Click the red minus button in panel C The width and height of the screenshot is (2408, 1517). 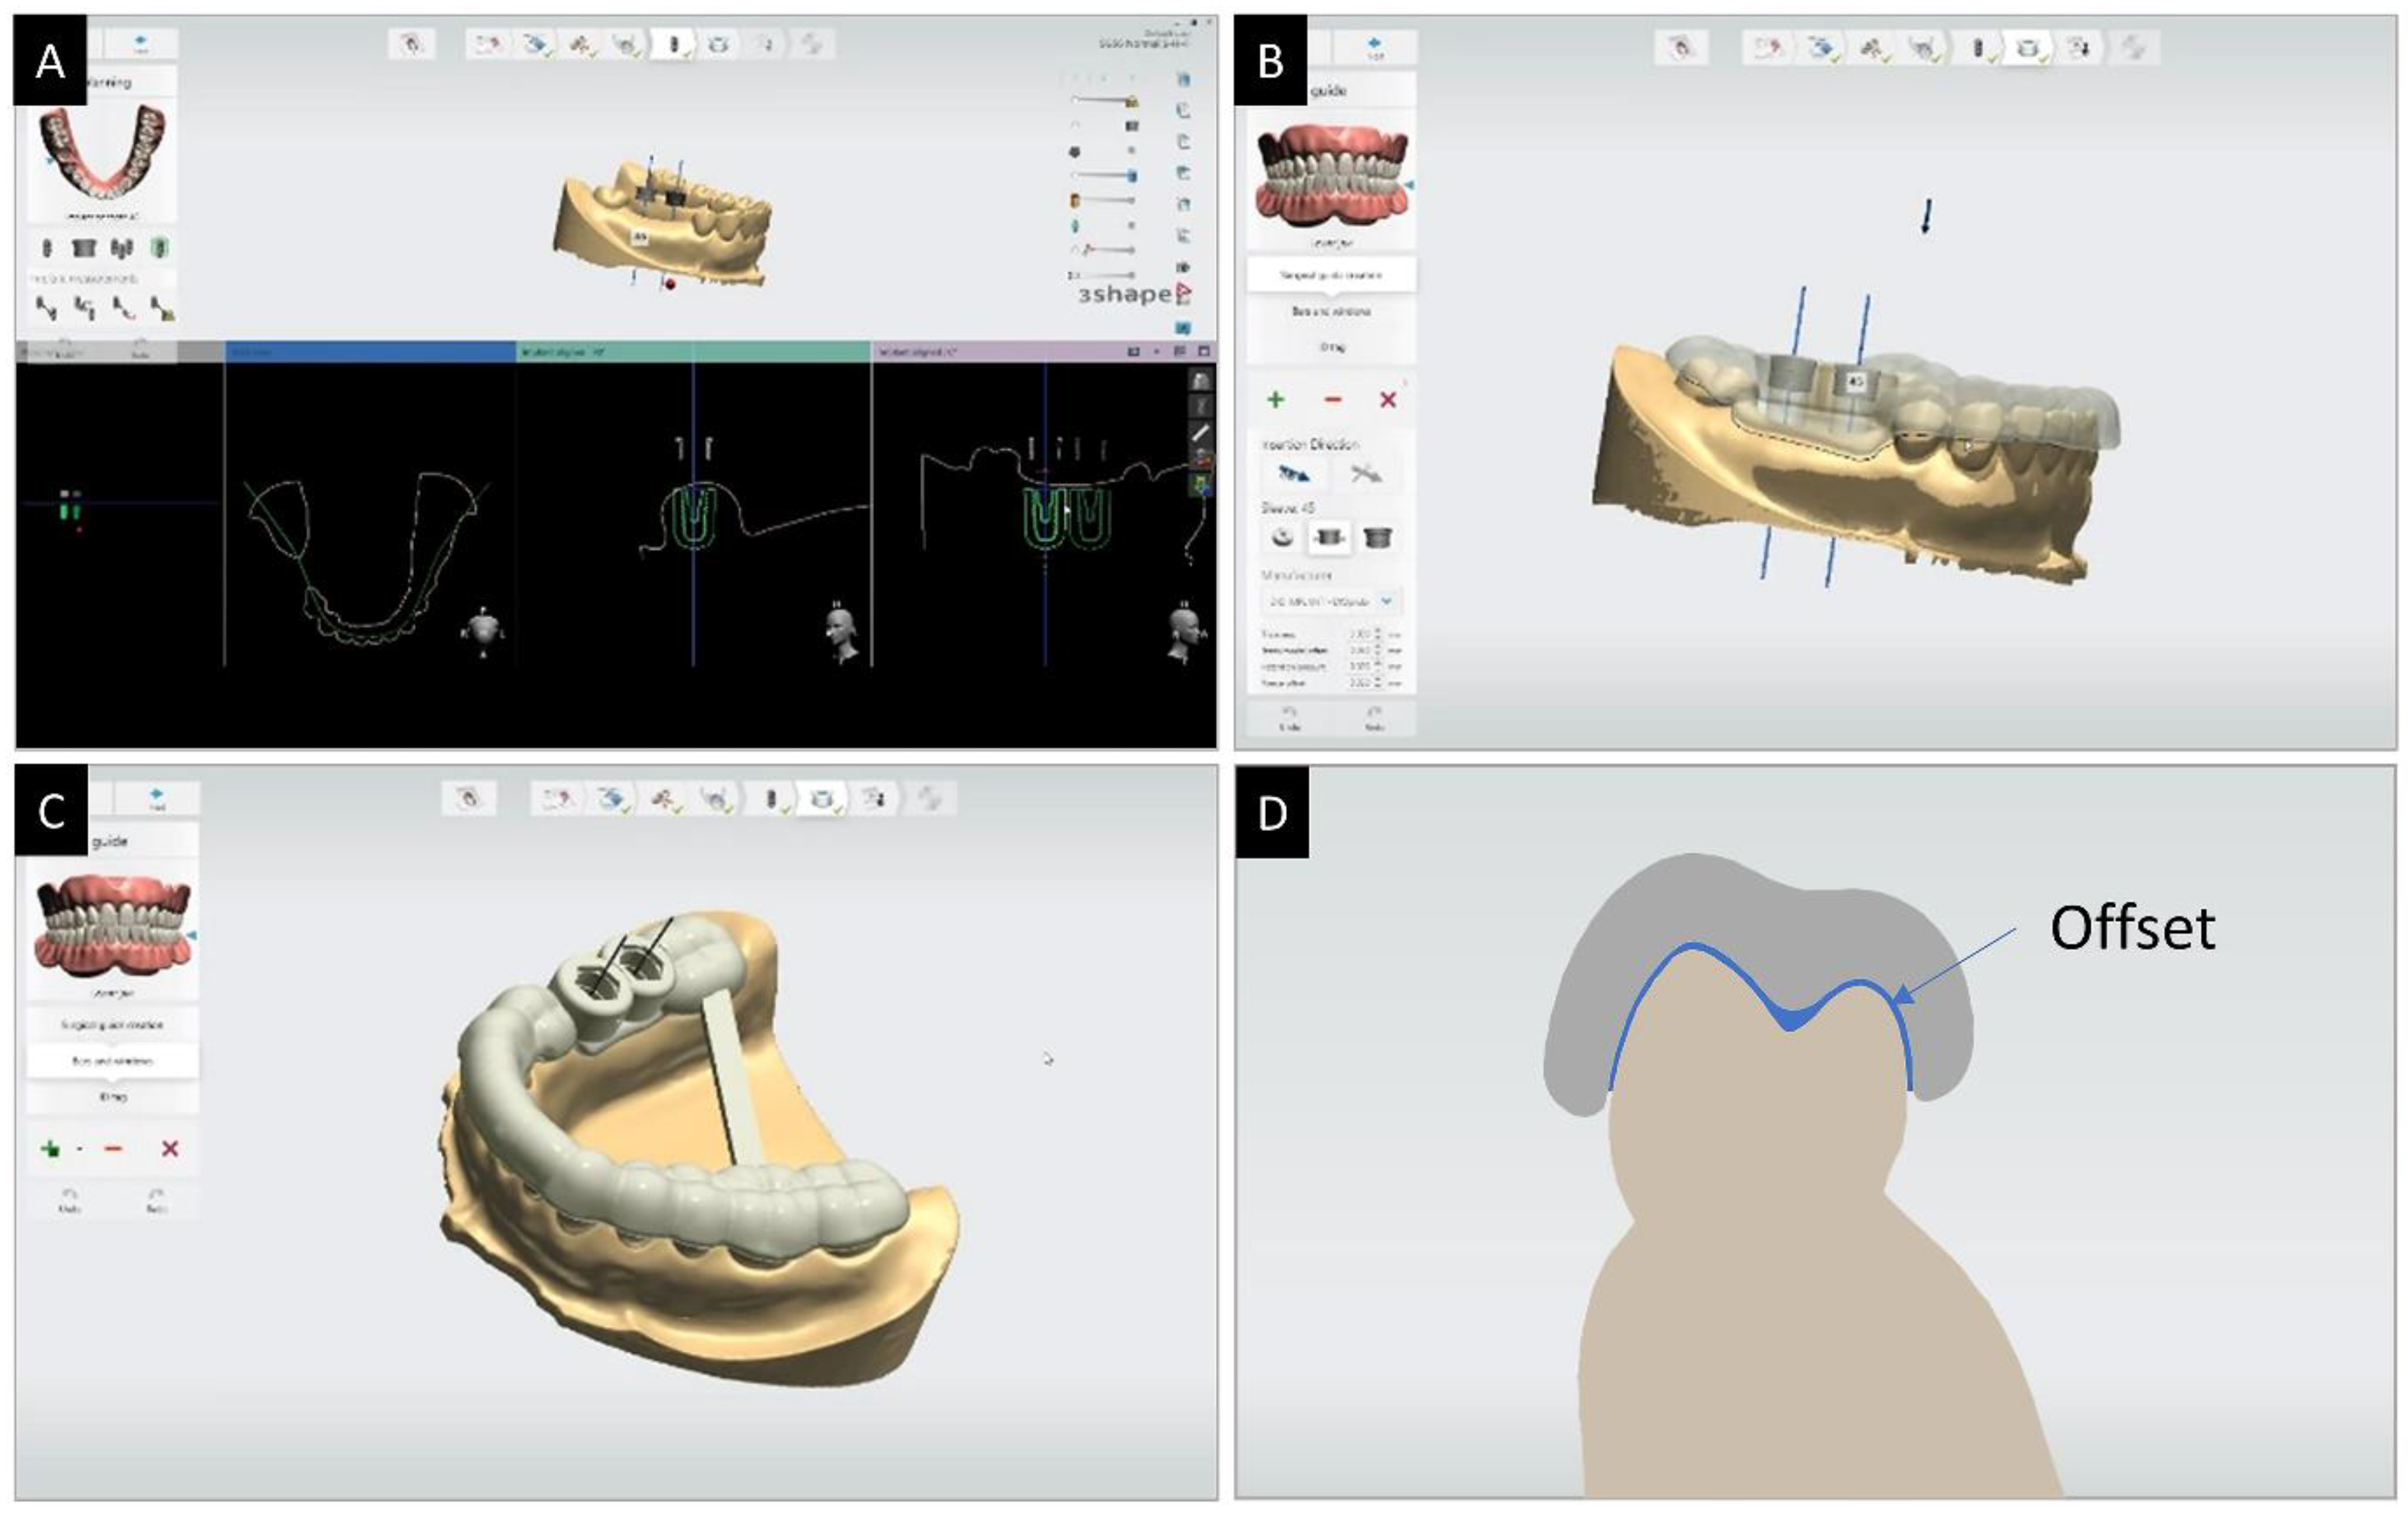point(113,1148)
